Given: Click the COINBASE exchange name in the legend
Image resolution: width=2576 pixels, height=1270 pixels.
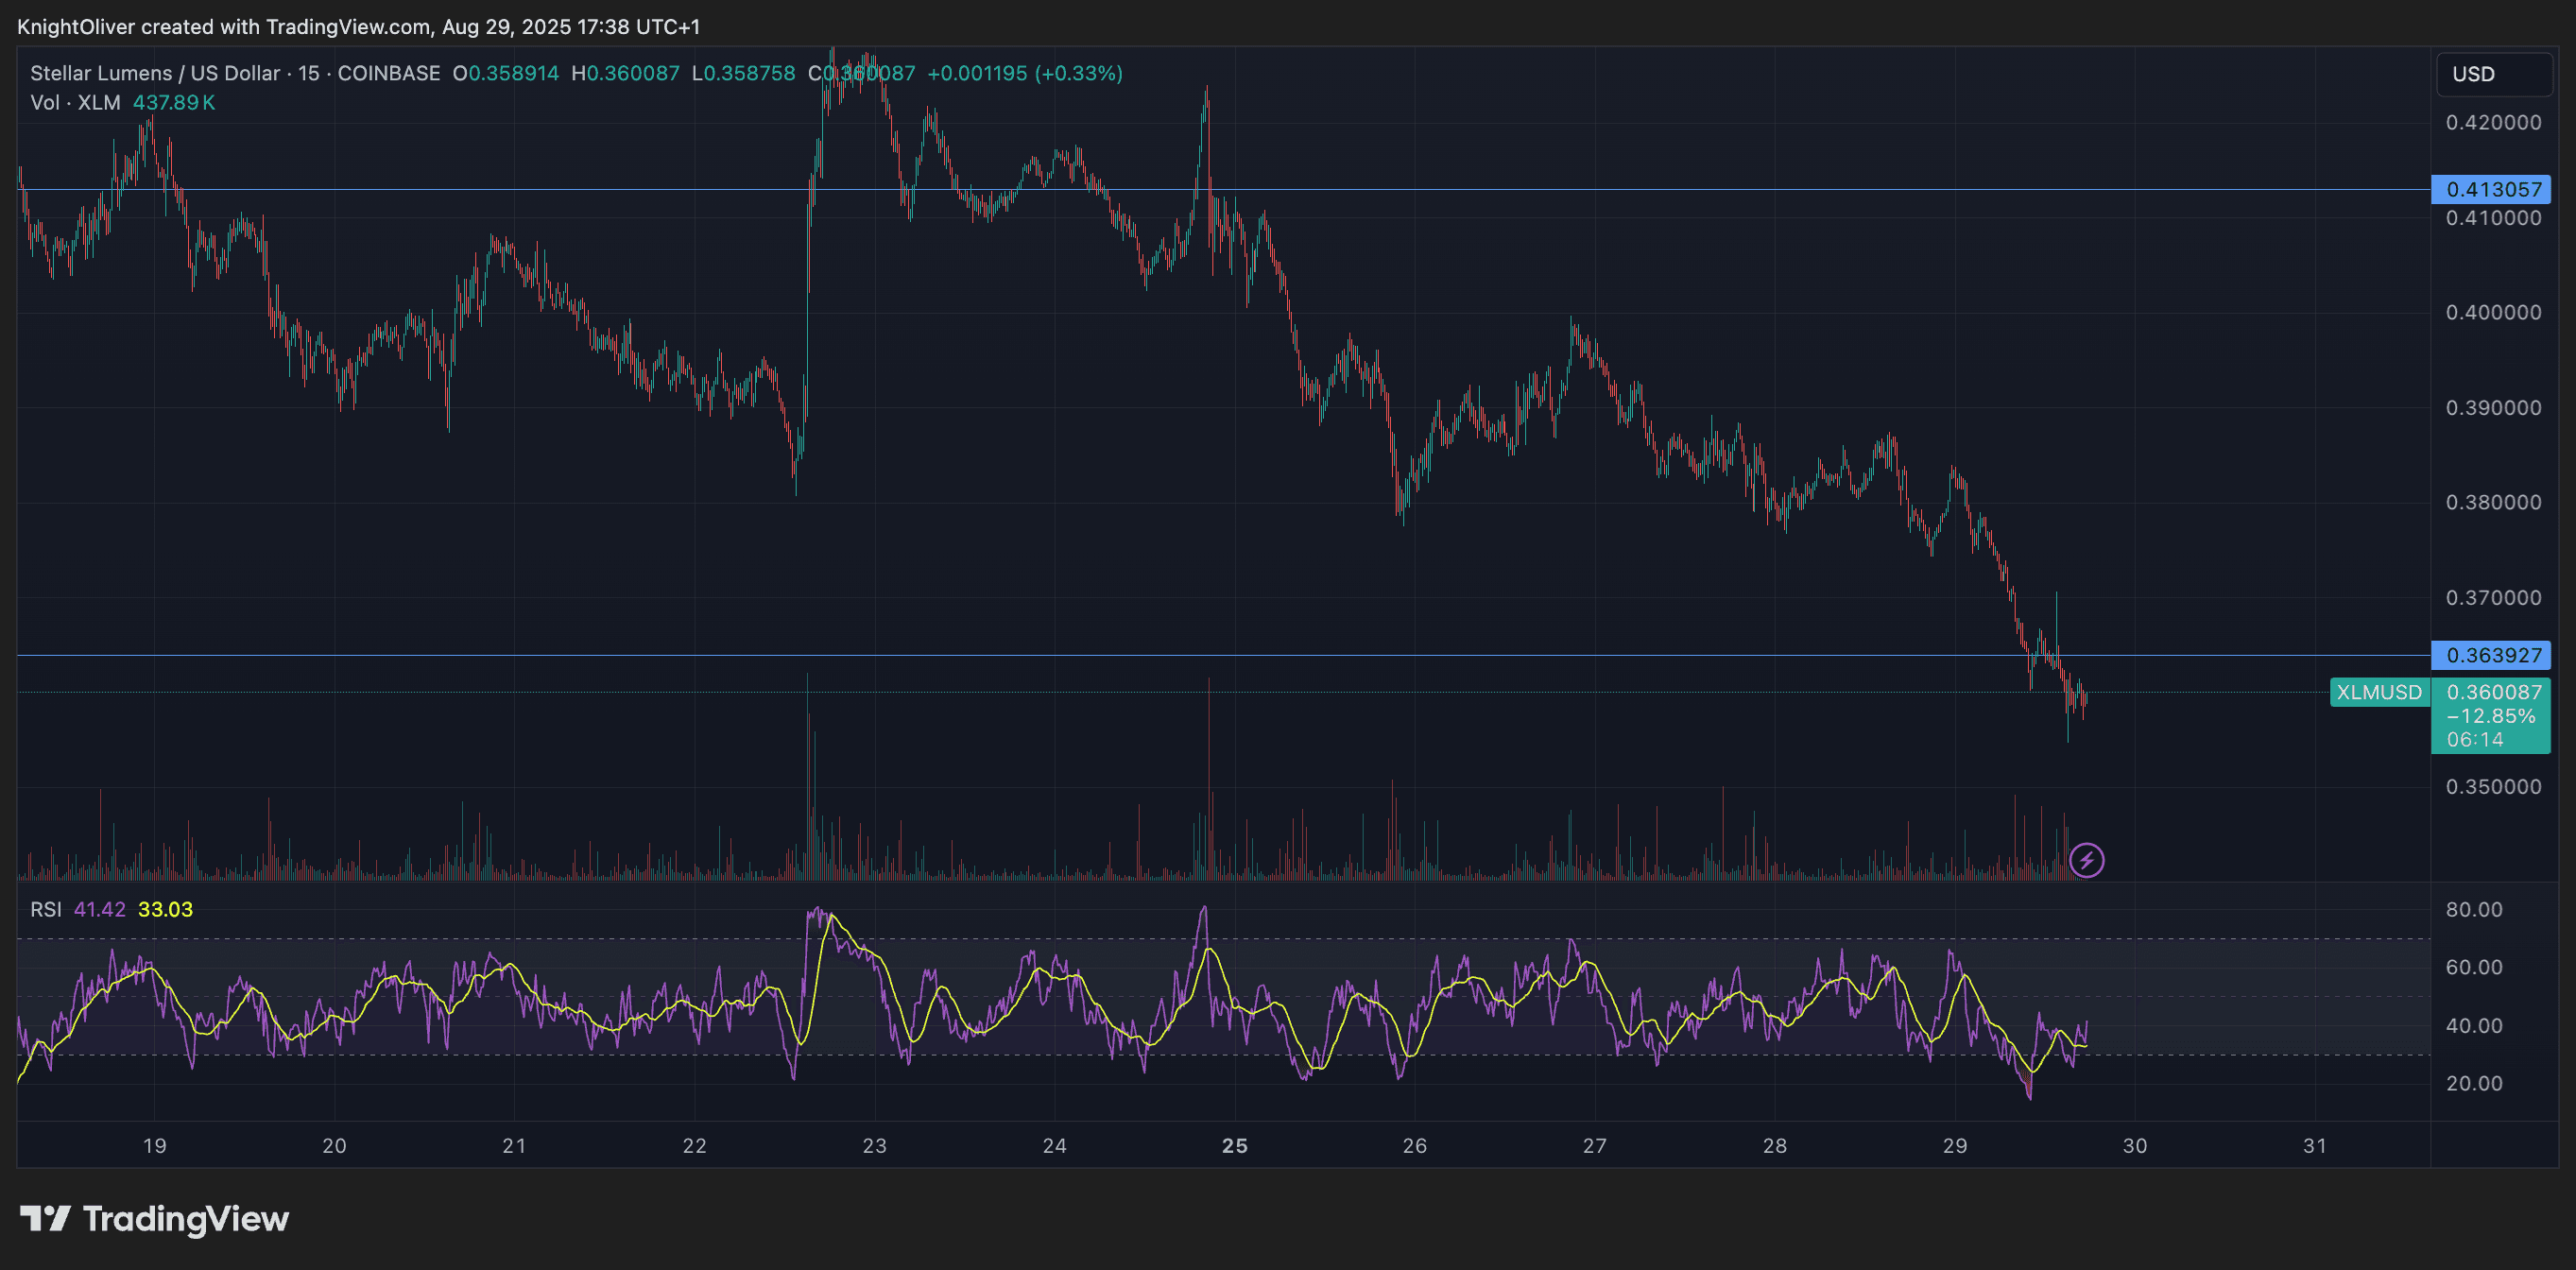Looking at the screenshot, I should point(389,73).
